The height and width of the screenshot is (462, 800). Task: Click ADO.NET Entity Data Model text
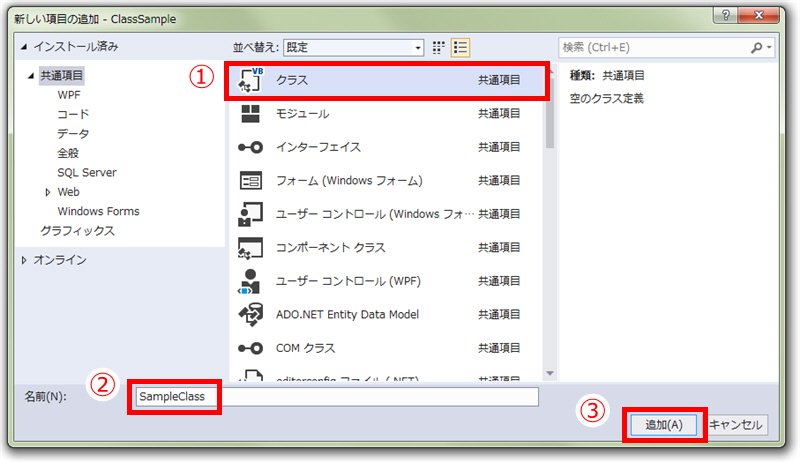pos(347,315)
